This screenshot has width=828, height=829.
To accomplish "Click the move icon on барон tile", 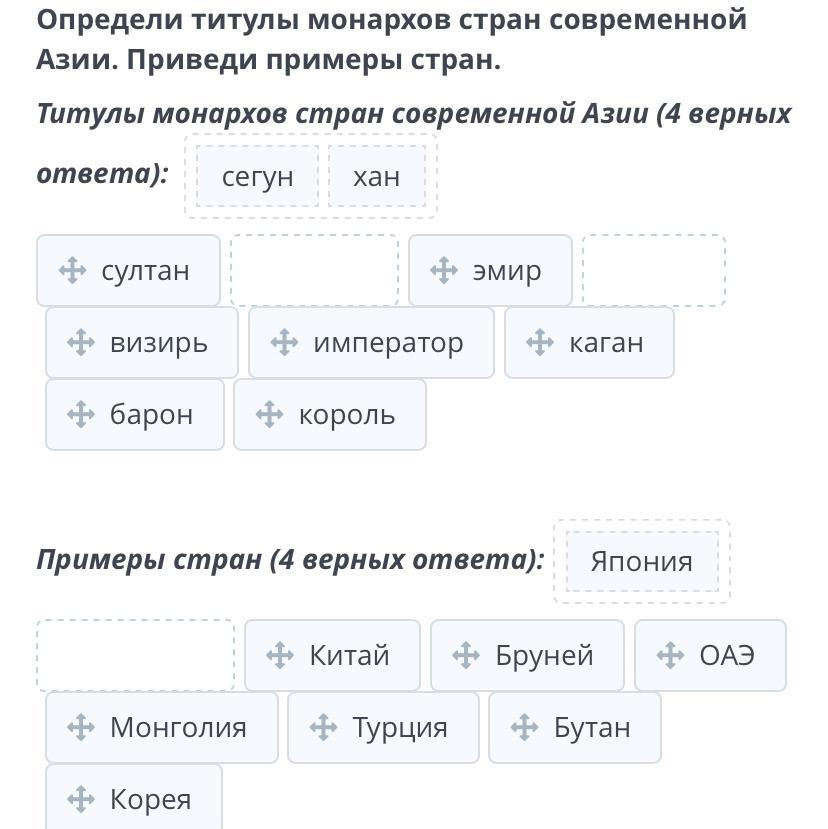I will [x=81, y=414].
